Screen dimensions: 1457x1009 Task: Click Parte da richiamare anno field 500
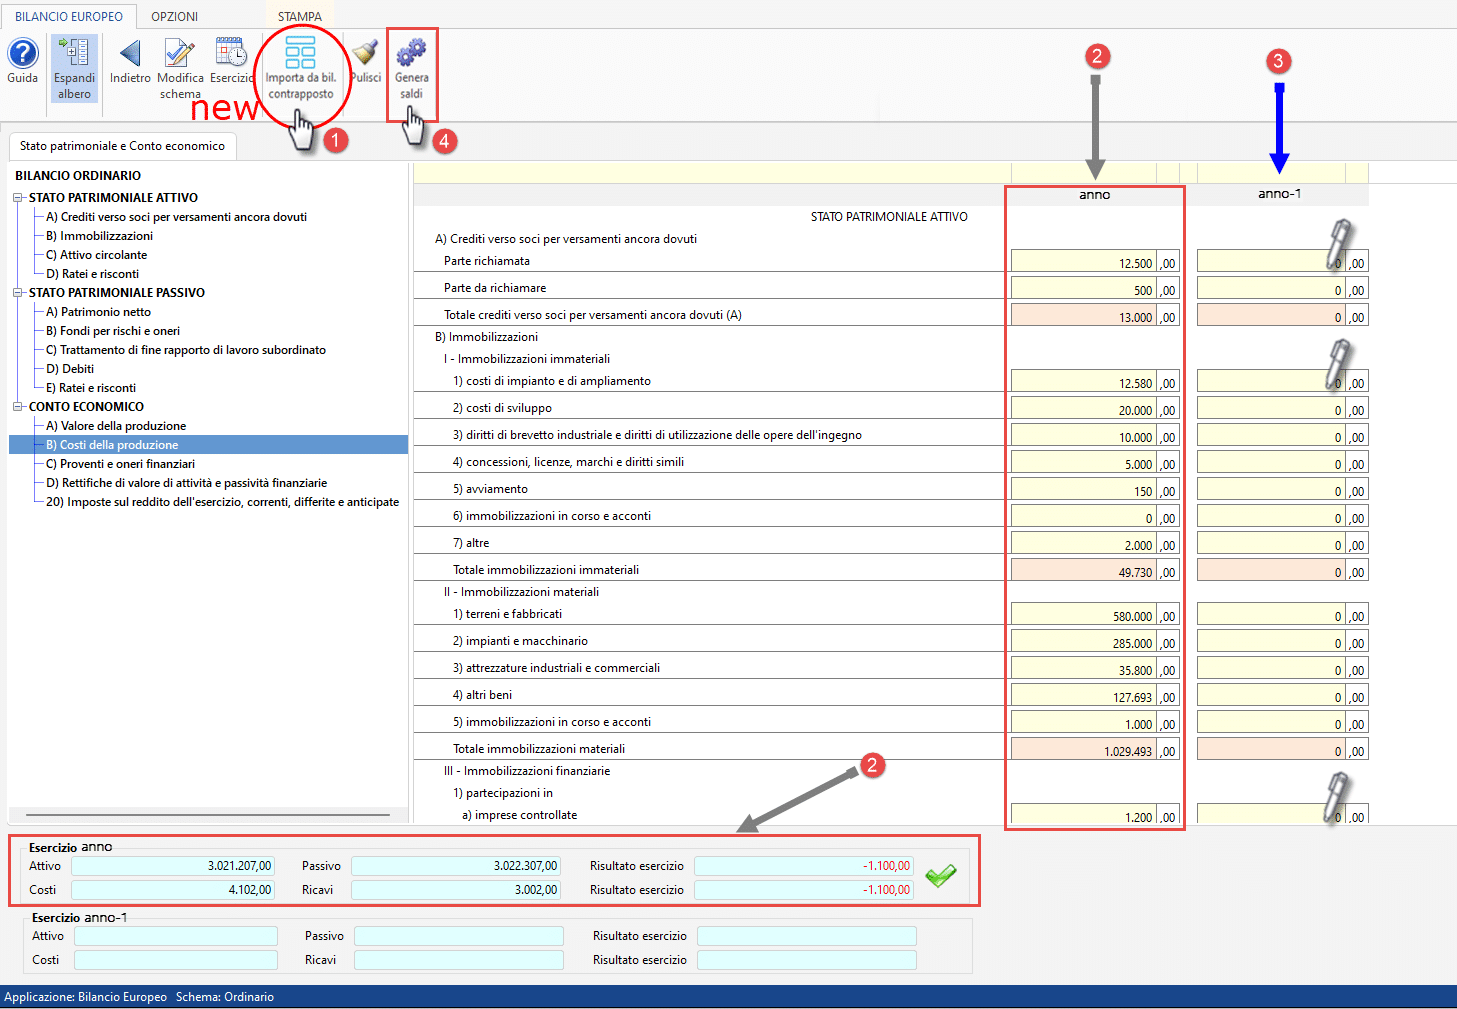(1083, 288)
